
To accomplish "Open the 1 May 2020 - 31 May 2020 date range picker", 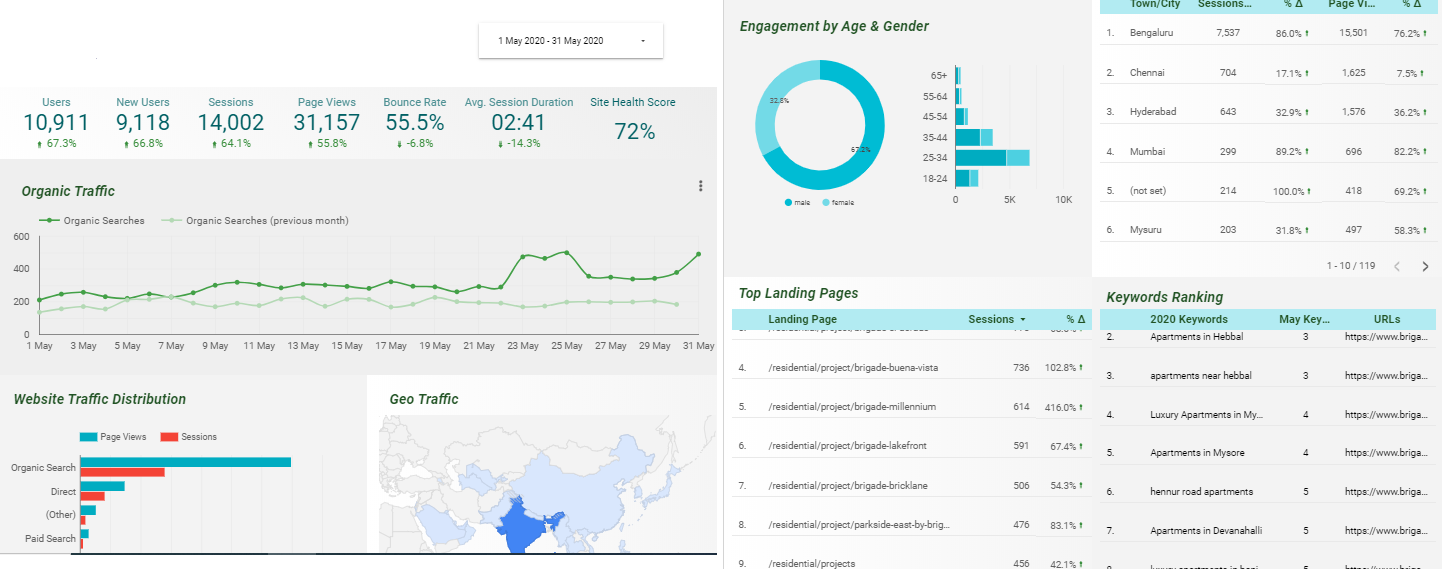I will 570,41.
